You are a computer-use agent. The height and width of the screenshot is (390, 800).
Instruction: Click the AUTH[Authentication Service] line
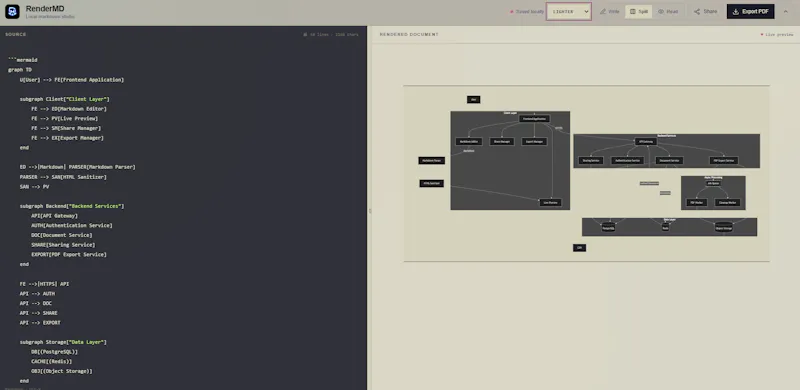pyautogui.click(x=72, y=225)
